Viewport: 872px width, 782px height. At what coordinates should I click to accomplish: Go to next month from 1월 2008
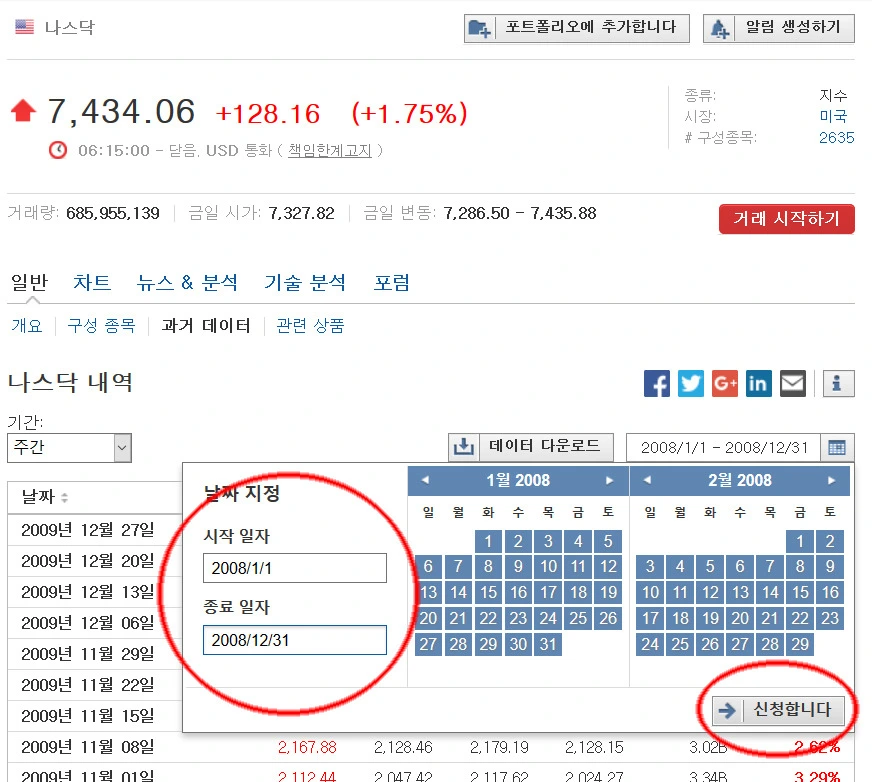click(x=610, y=480)
